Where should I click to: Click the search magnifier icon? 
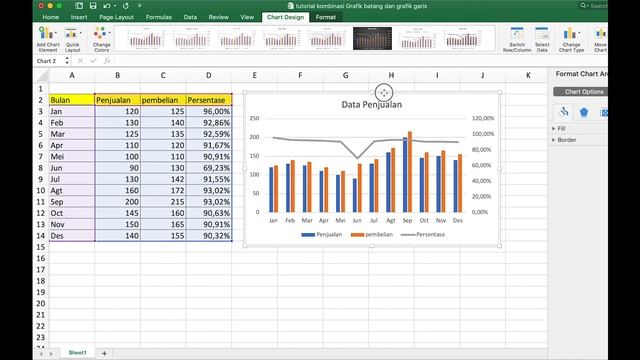click(x=584, y=6)
